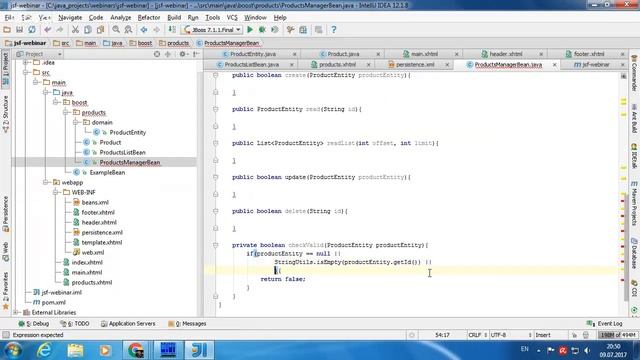Click the Save All toolbar icon
This screenshot has height=360, width=640.
(x=19, y=30)
